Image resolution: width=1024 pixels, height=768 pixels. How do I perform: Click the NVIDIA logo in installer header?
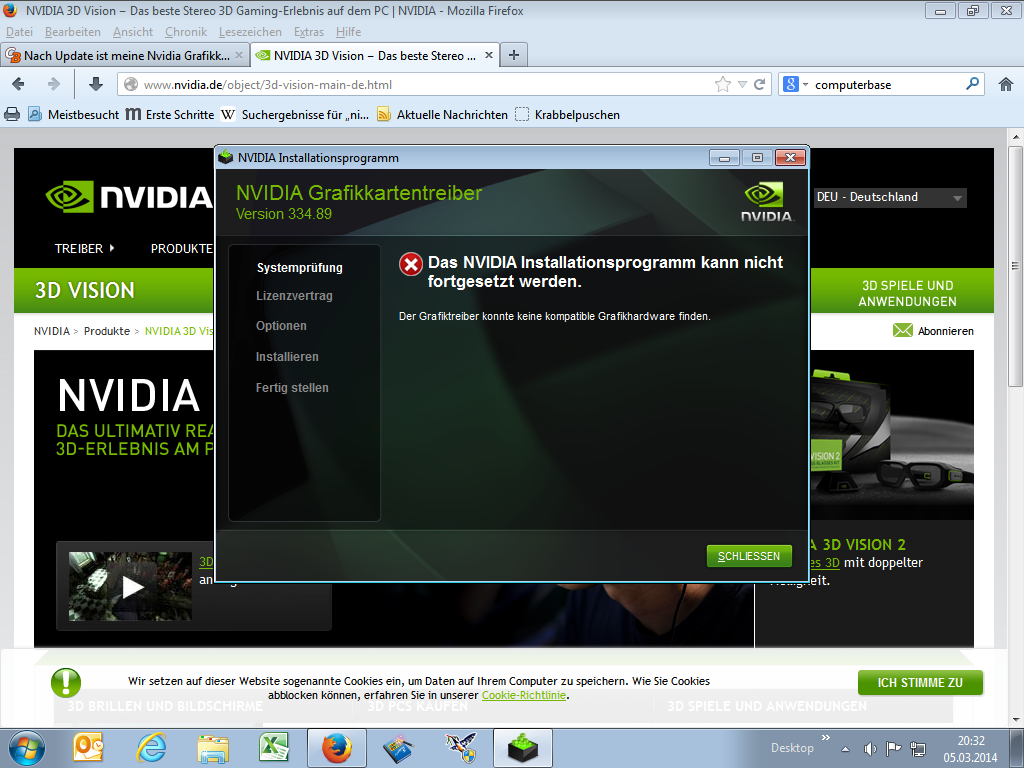tap(767, 202)
